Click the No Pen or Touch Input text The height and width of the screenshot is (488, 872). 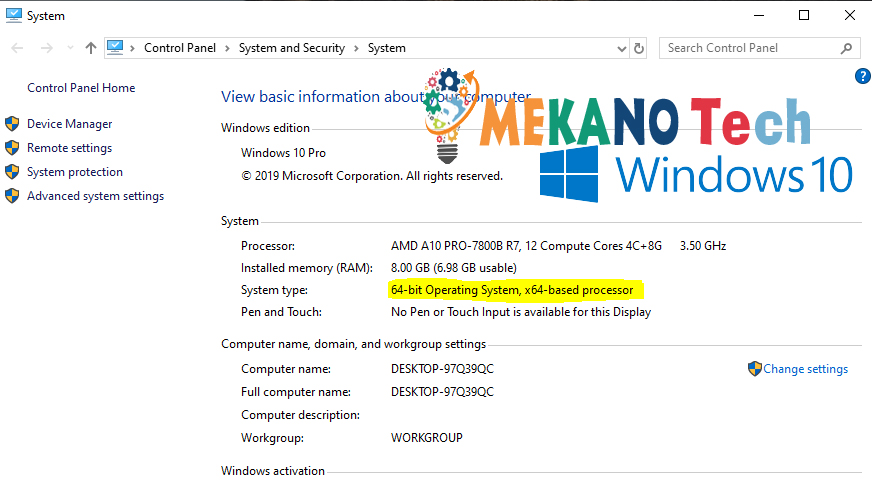(x=521, y=312)
